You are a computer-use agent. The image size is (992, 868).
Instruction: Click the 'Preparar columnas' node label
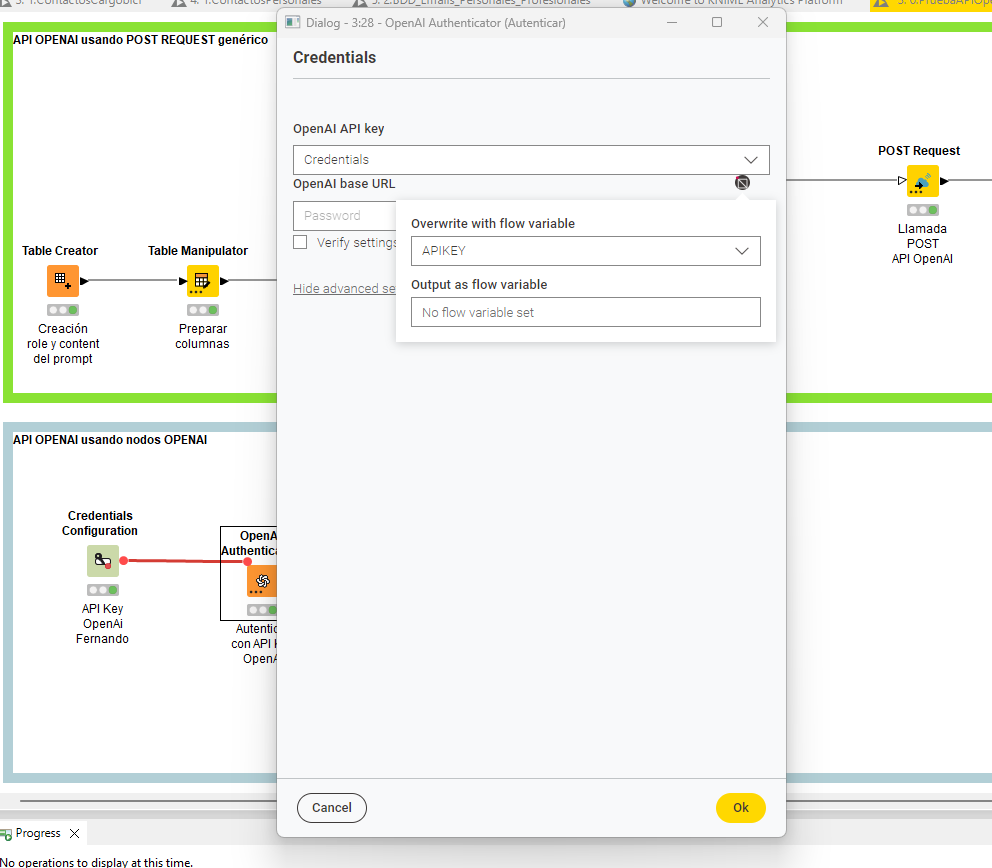(202, 337)
